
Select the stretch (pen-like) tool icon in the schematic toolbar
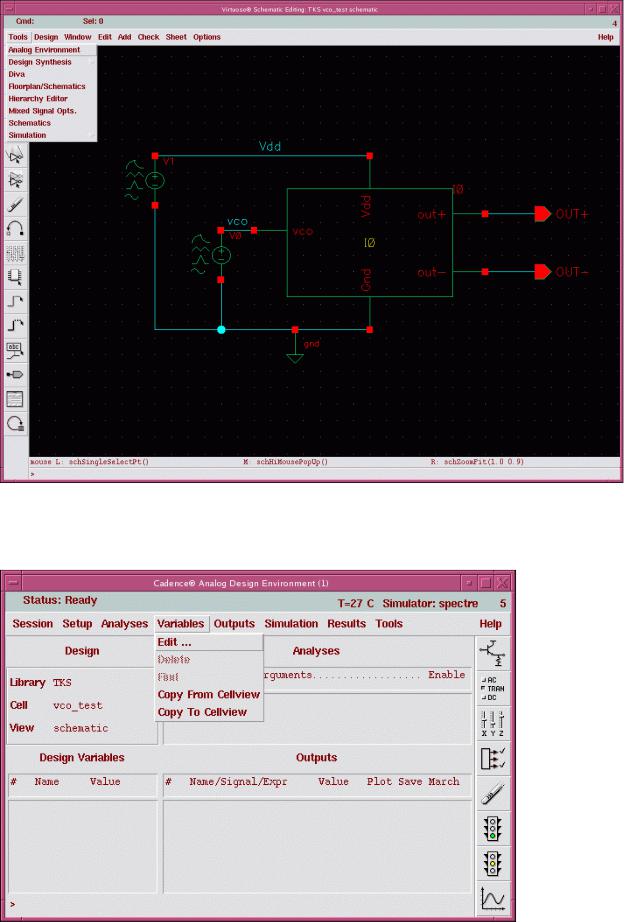(15, 204)
